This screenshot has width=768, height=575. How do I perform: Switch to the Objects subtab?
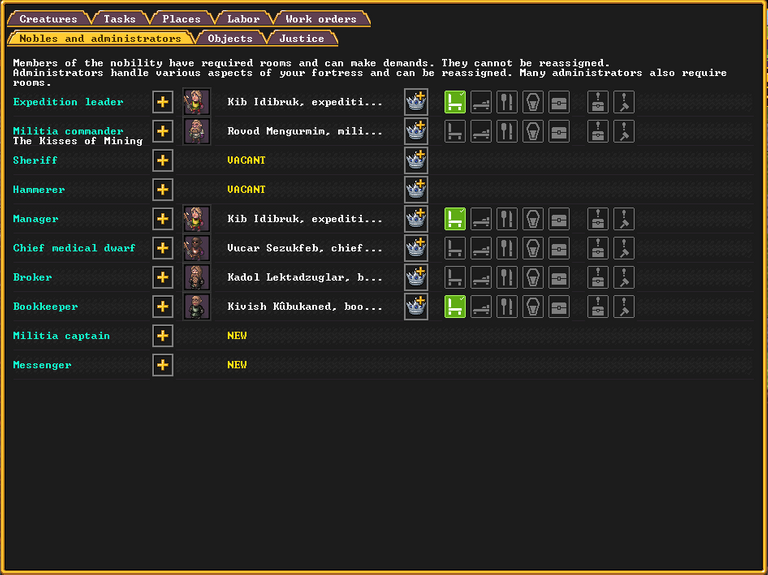[230, 38]
